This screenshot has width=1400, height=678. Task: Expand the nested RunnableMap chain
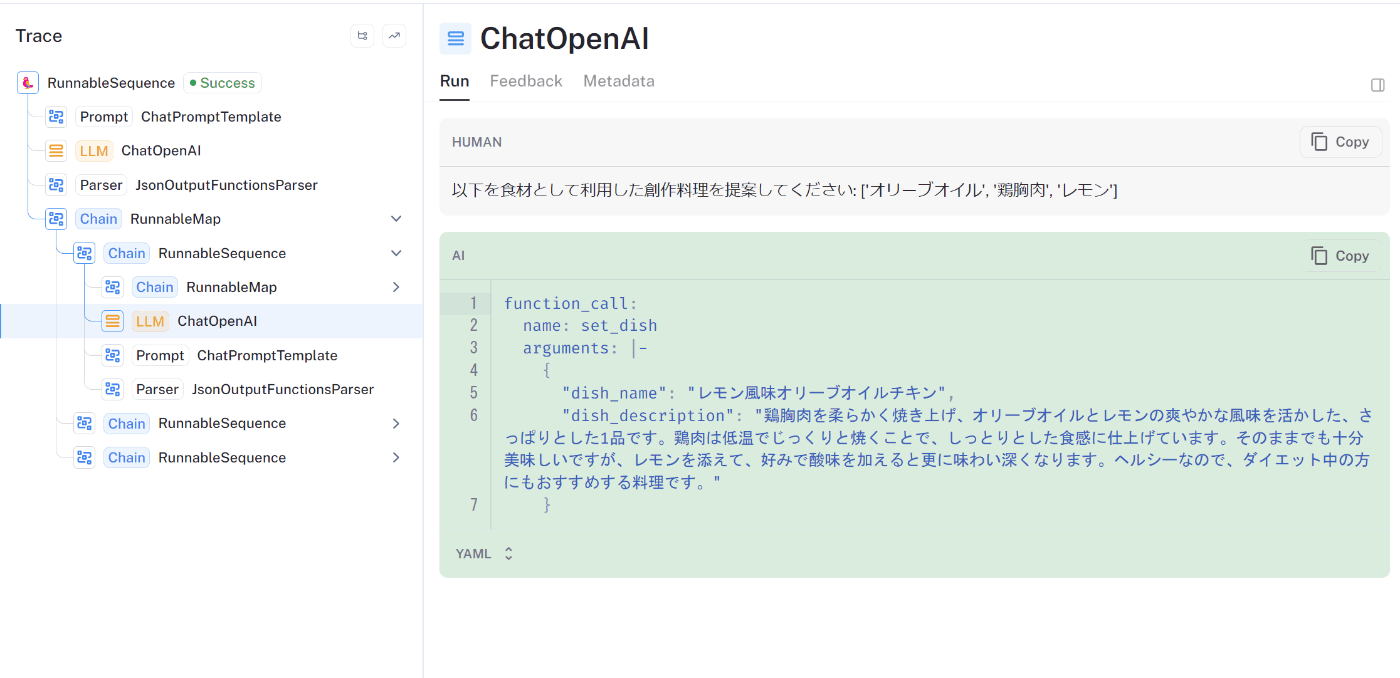396,287
